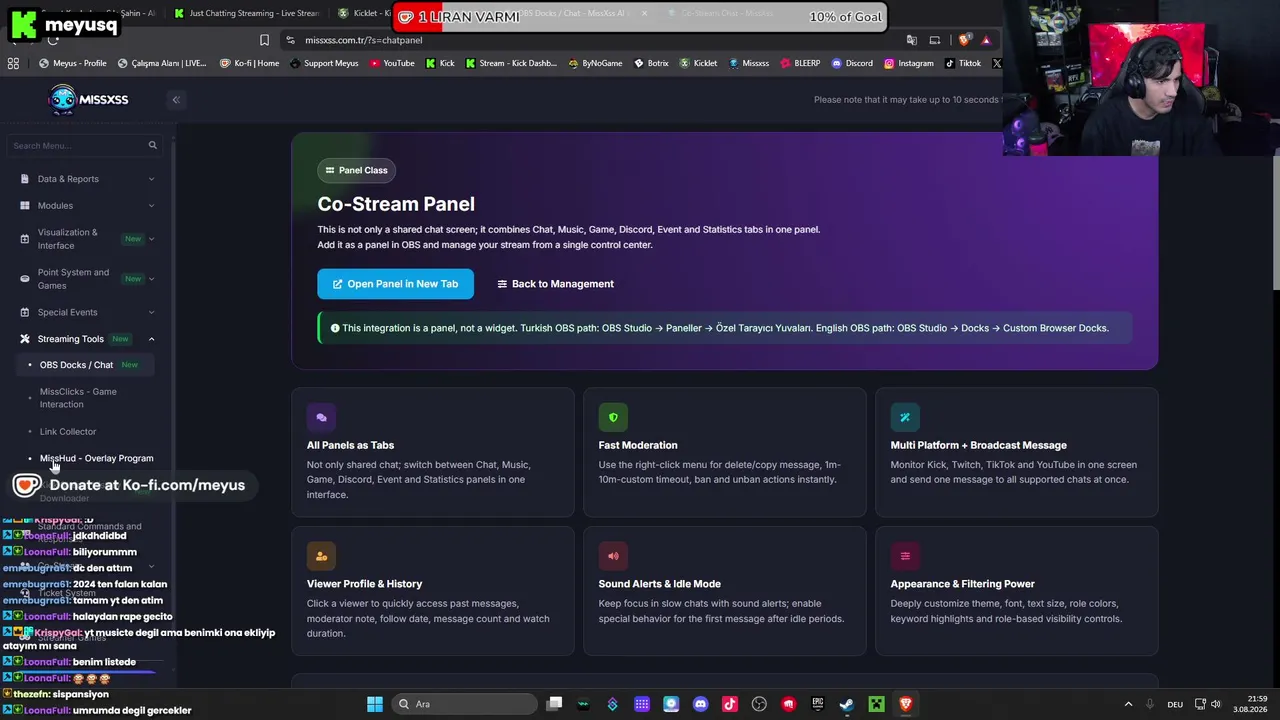
Task: Expand the Special Events chevron
Action: point(151,312)
